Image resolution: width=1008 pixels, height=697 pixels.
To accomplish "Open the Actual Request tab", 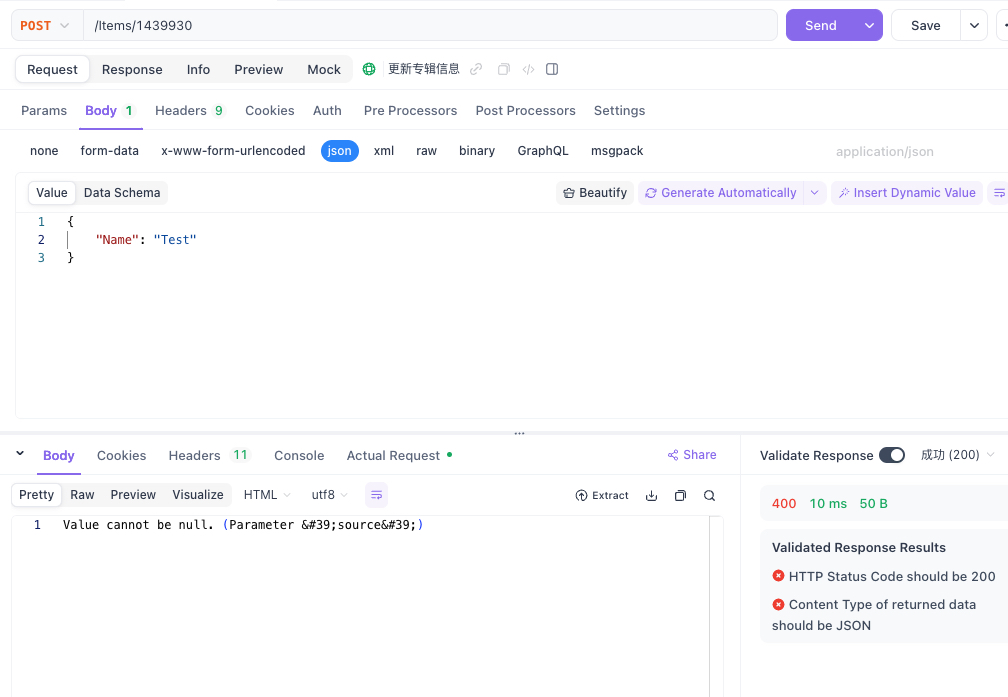I will point(393,455).
